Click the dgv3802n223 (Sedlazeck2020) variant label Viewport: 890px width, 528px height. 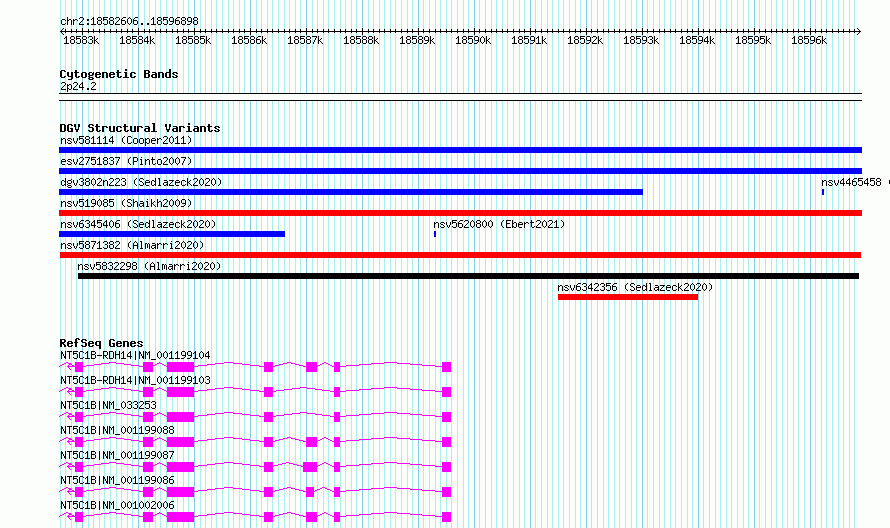click(x=141, y=182)
